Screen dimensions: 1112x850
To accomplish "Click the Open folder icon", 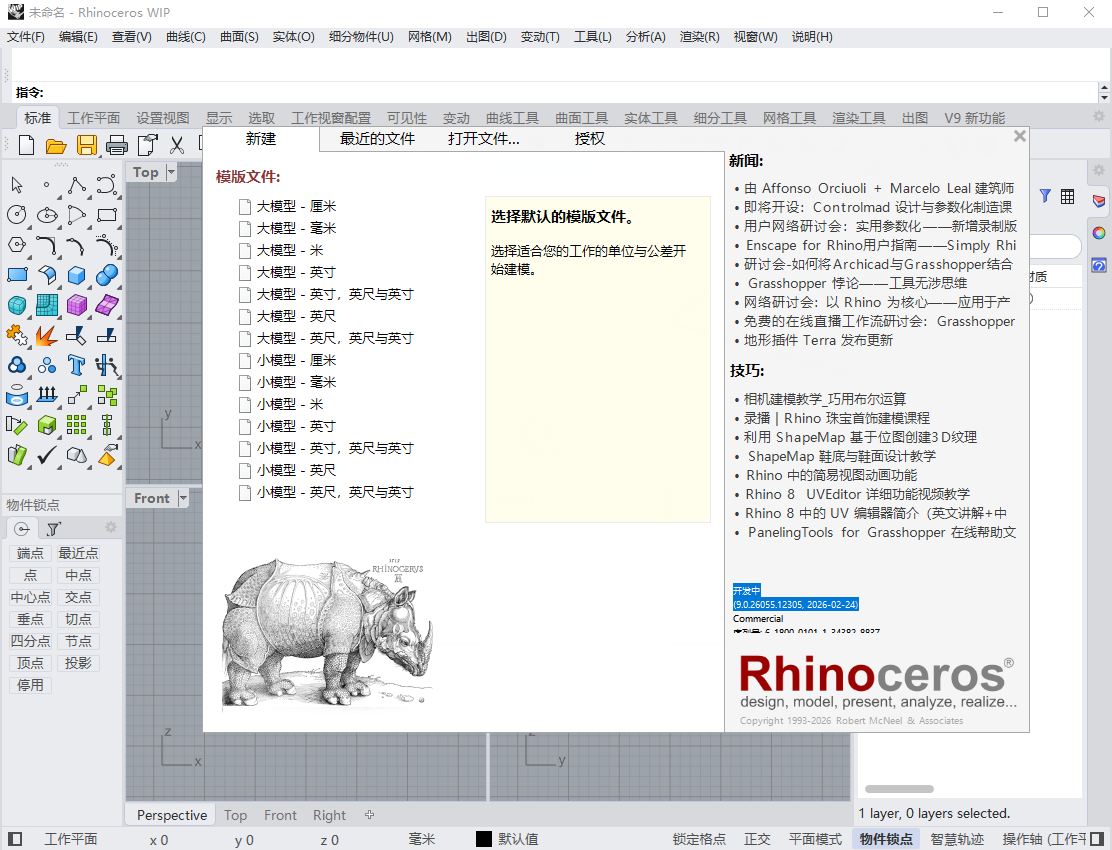I will click(x=56, y=145).
